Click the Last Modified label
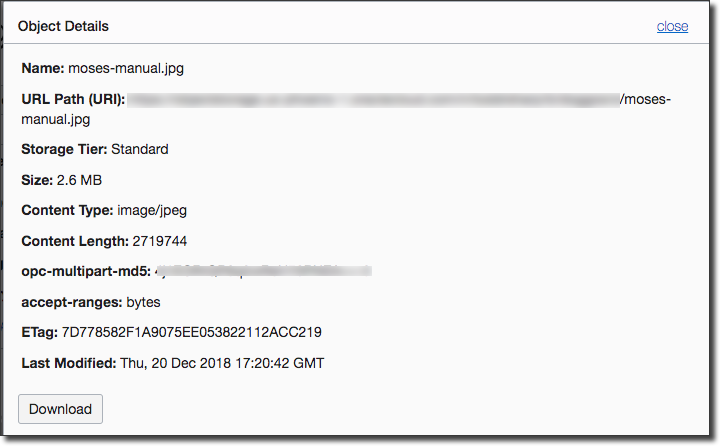The height and width of the screenshot is (446, 720). pos(68,362)
